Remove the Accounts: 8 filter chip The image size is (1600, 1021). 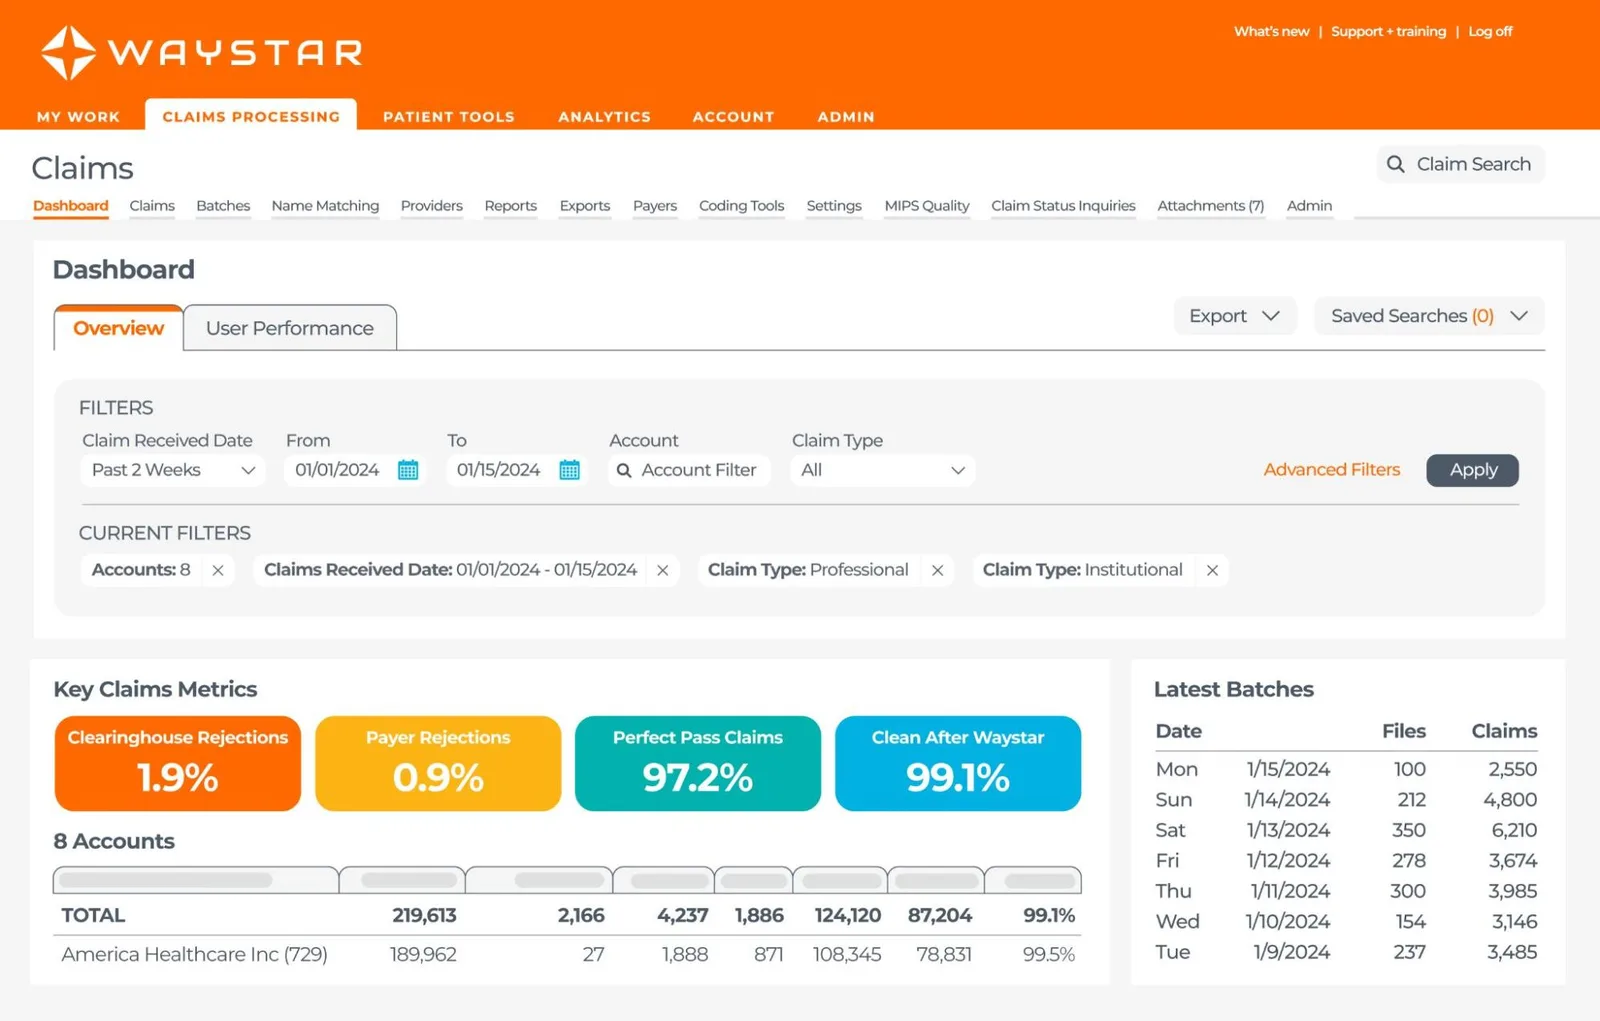click(x=218, y=570)
